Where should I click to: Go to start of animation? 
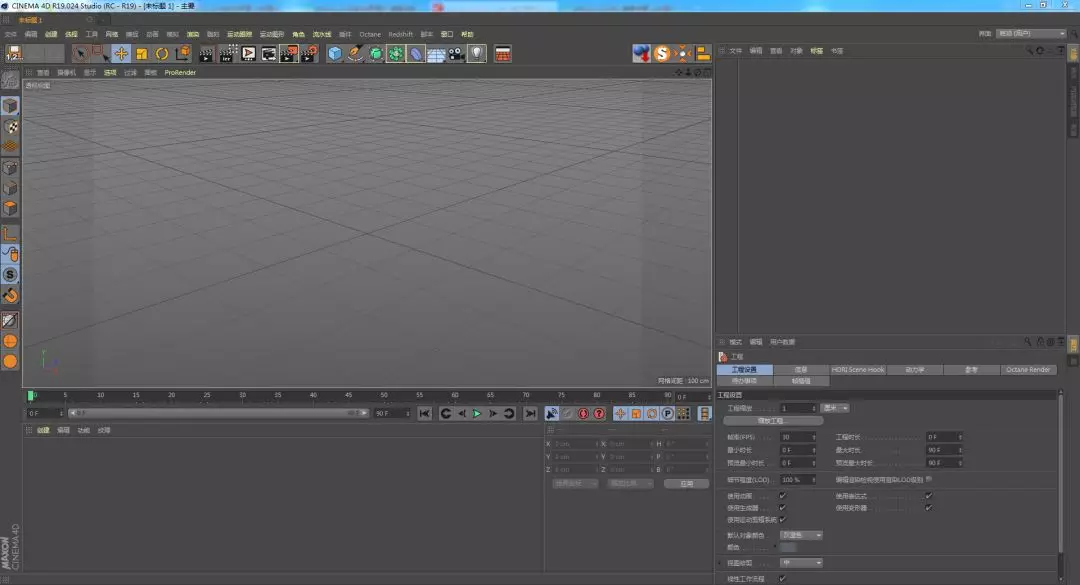click(x=425, y=413)
